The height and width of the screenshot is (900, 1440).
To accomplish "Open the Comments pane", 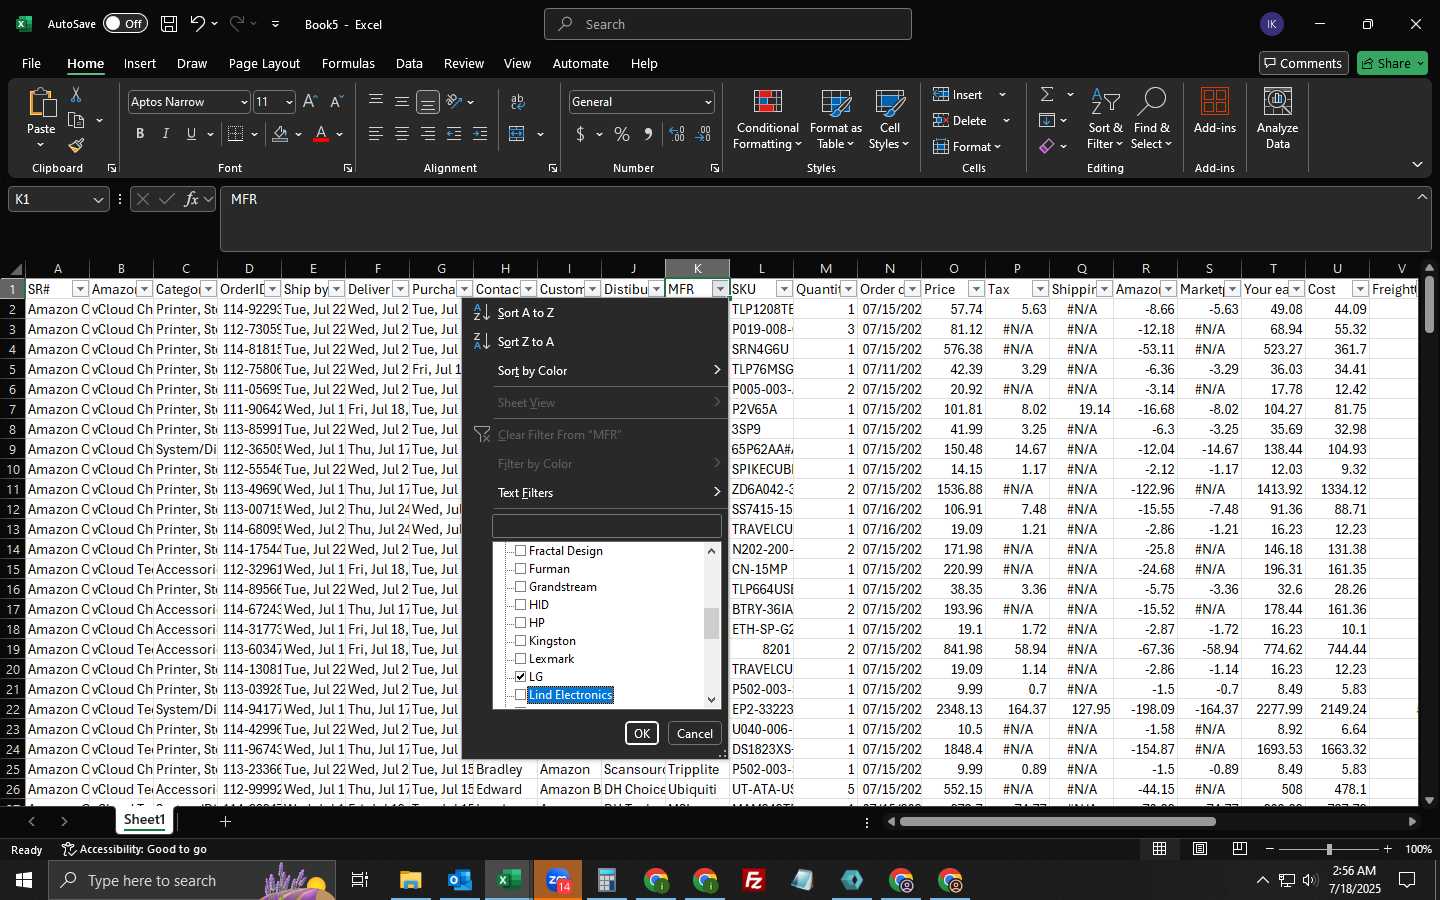I will pyautogui.click(x=1303, y=63).
